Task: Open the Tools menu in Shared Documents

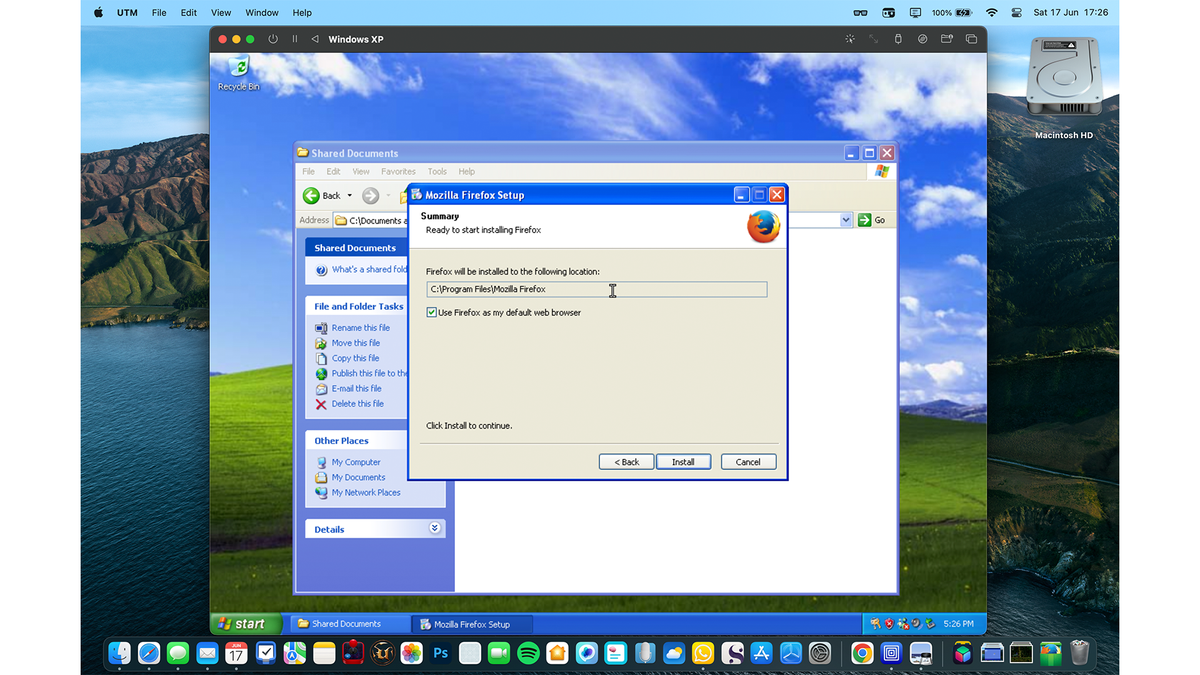Action: click(x=437, y=171)
